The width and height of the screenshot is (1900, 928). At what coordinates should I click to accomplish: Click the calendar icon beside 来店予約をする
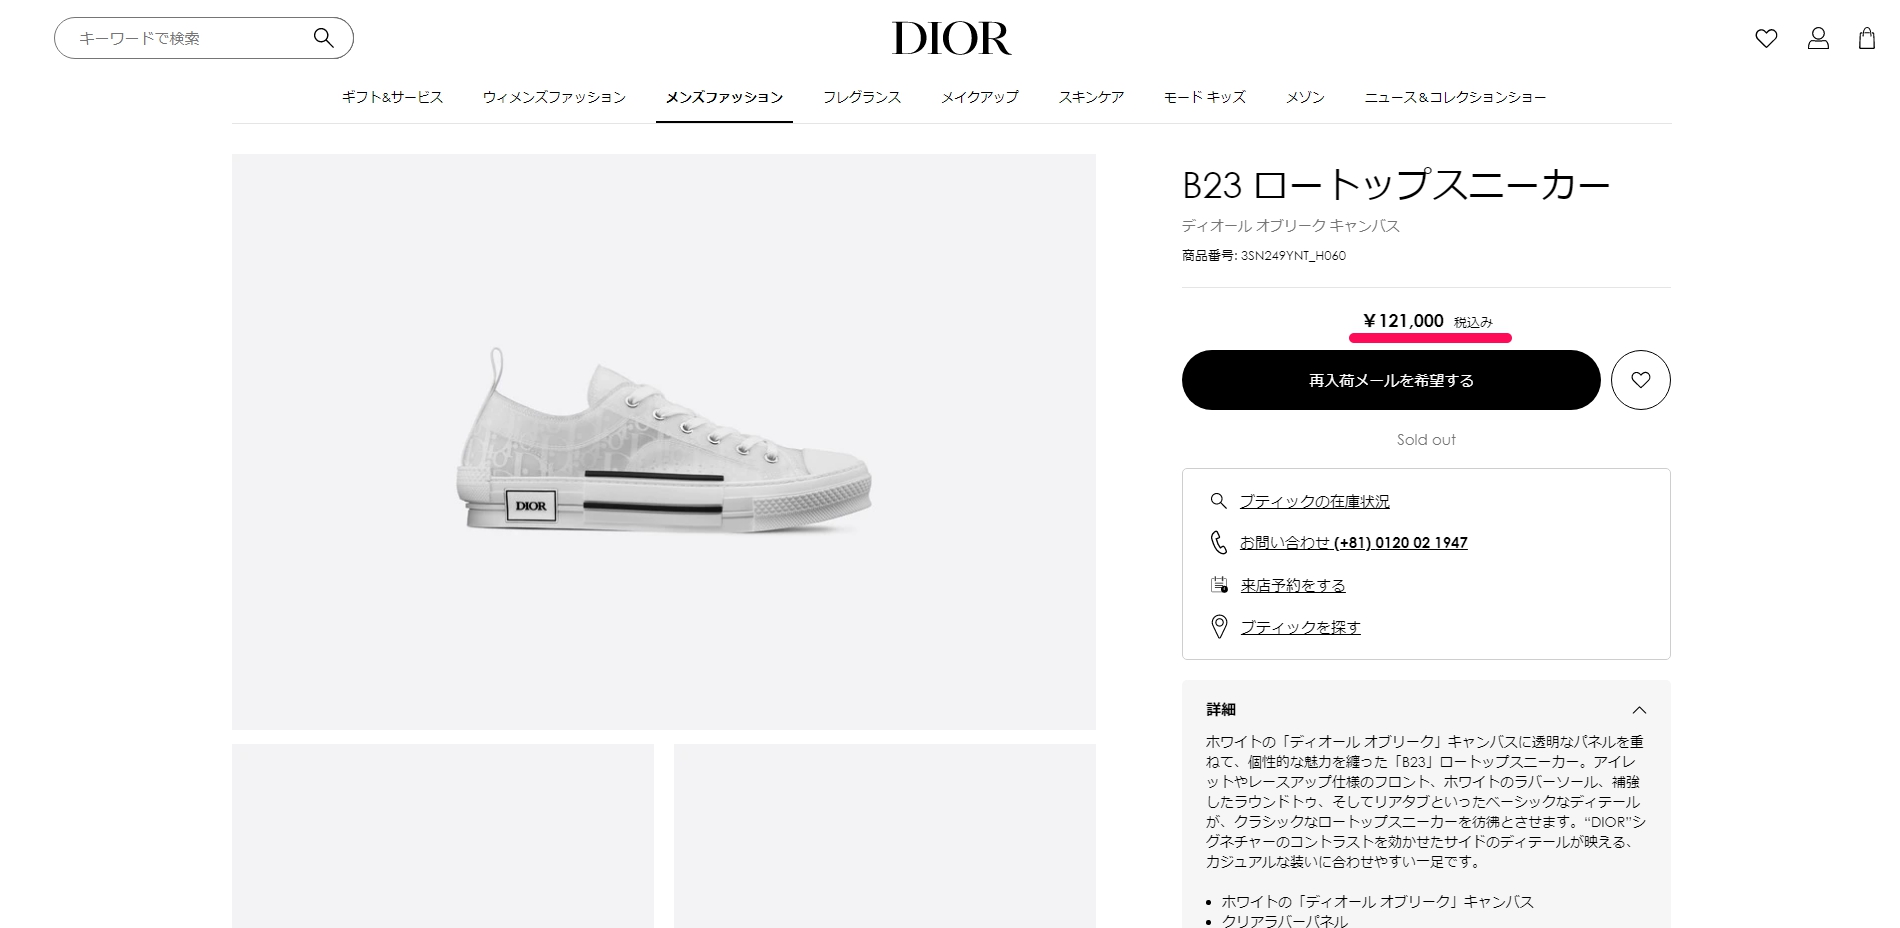coord(1219,585)
